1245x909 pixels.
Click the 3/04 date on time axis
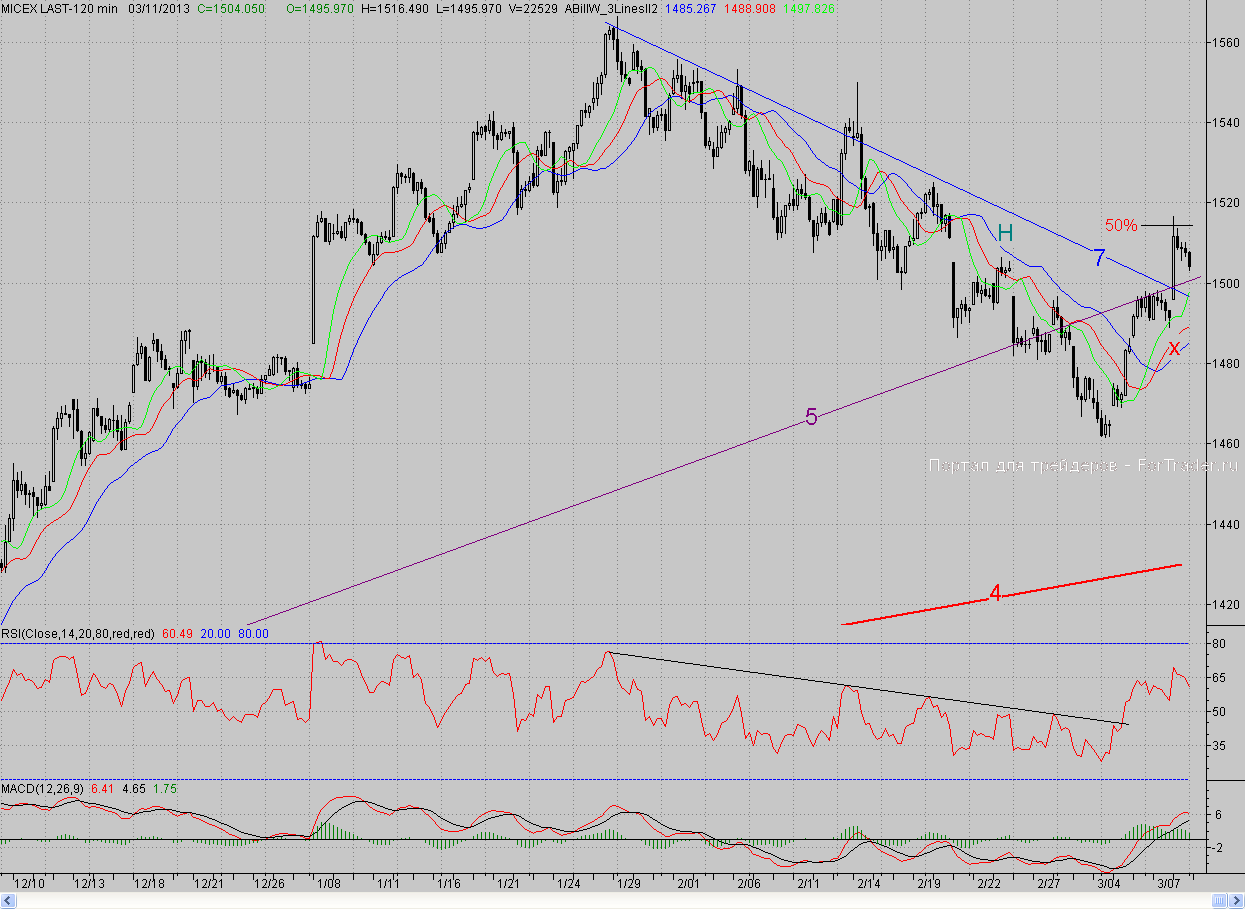[1108, 884]
